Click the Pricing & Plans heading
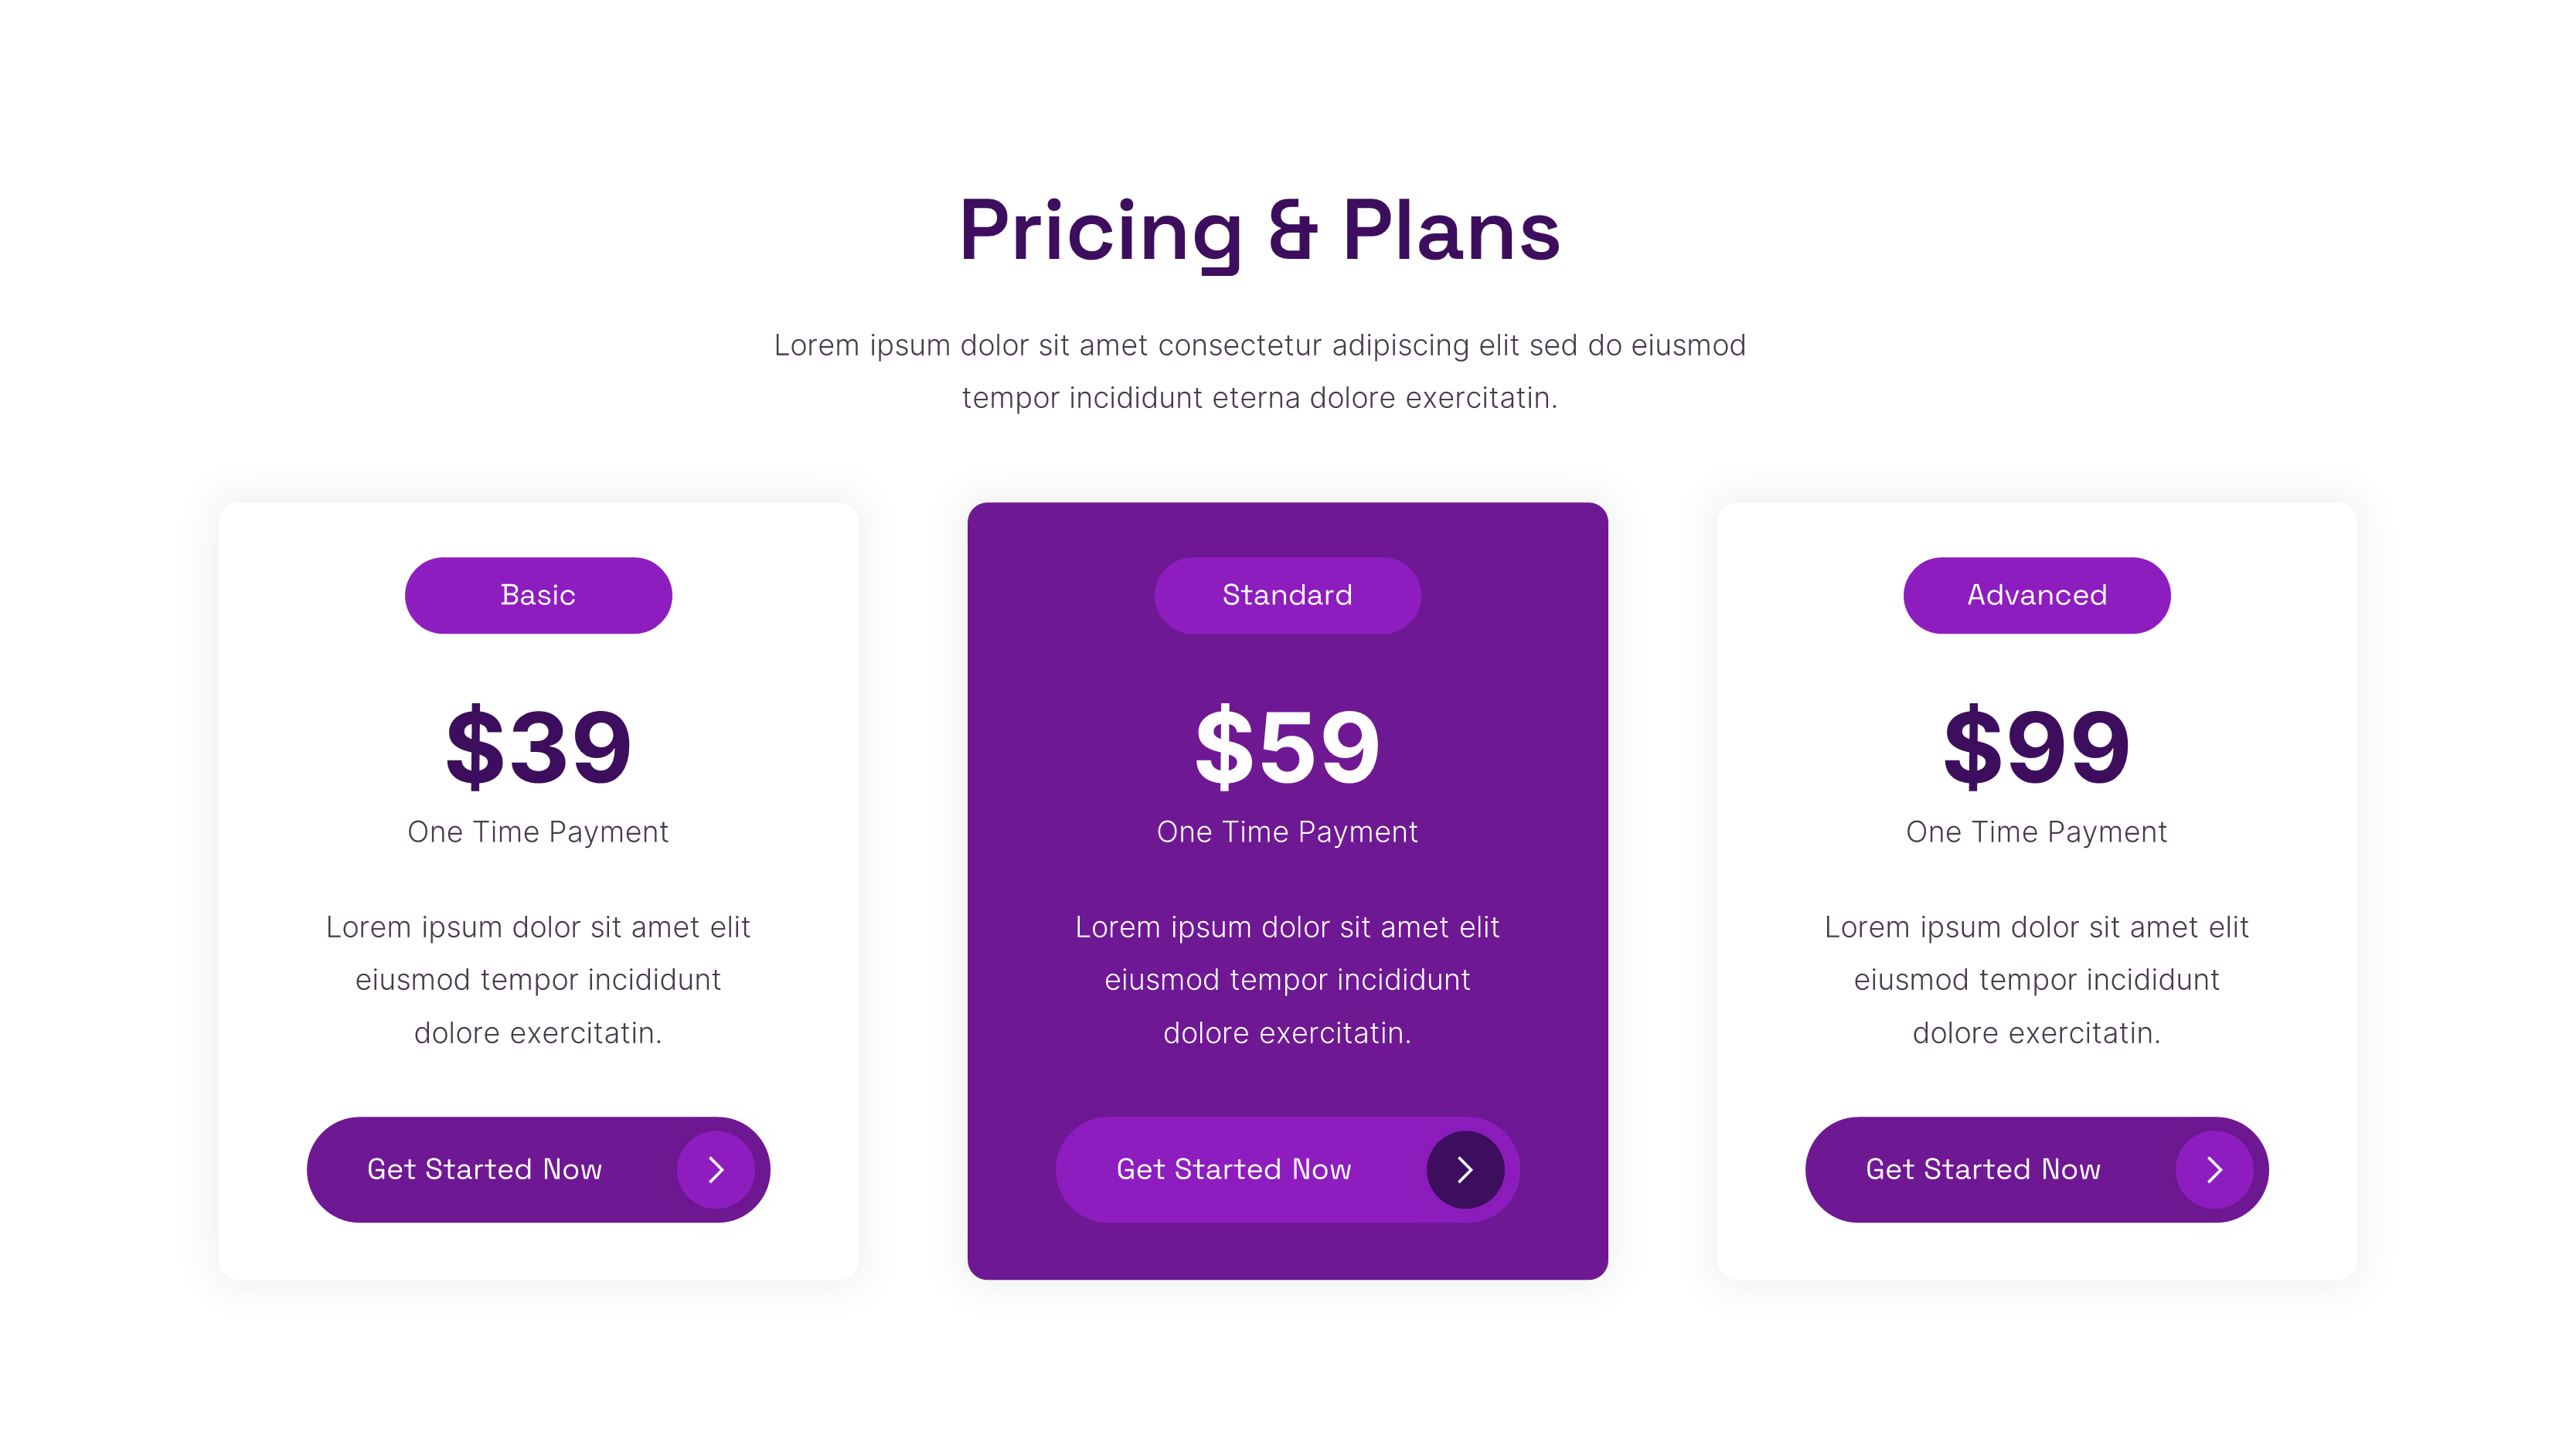The height and width of the screenshot is (1449, 2576). (1259, 231)
